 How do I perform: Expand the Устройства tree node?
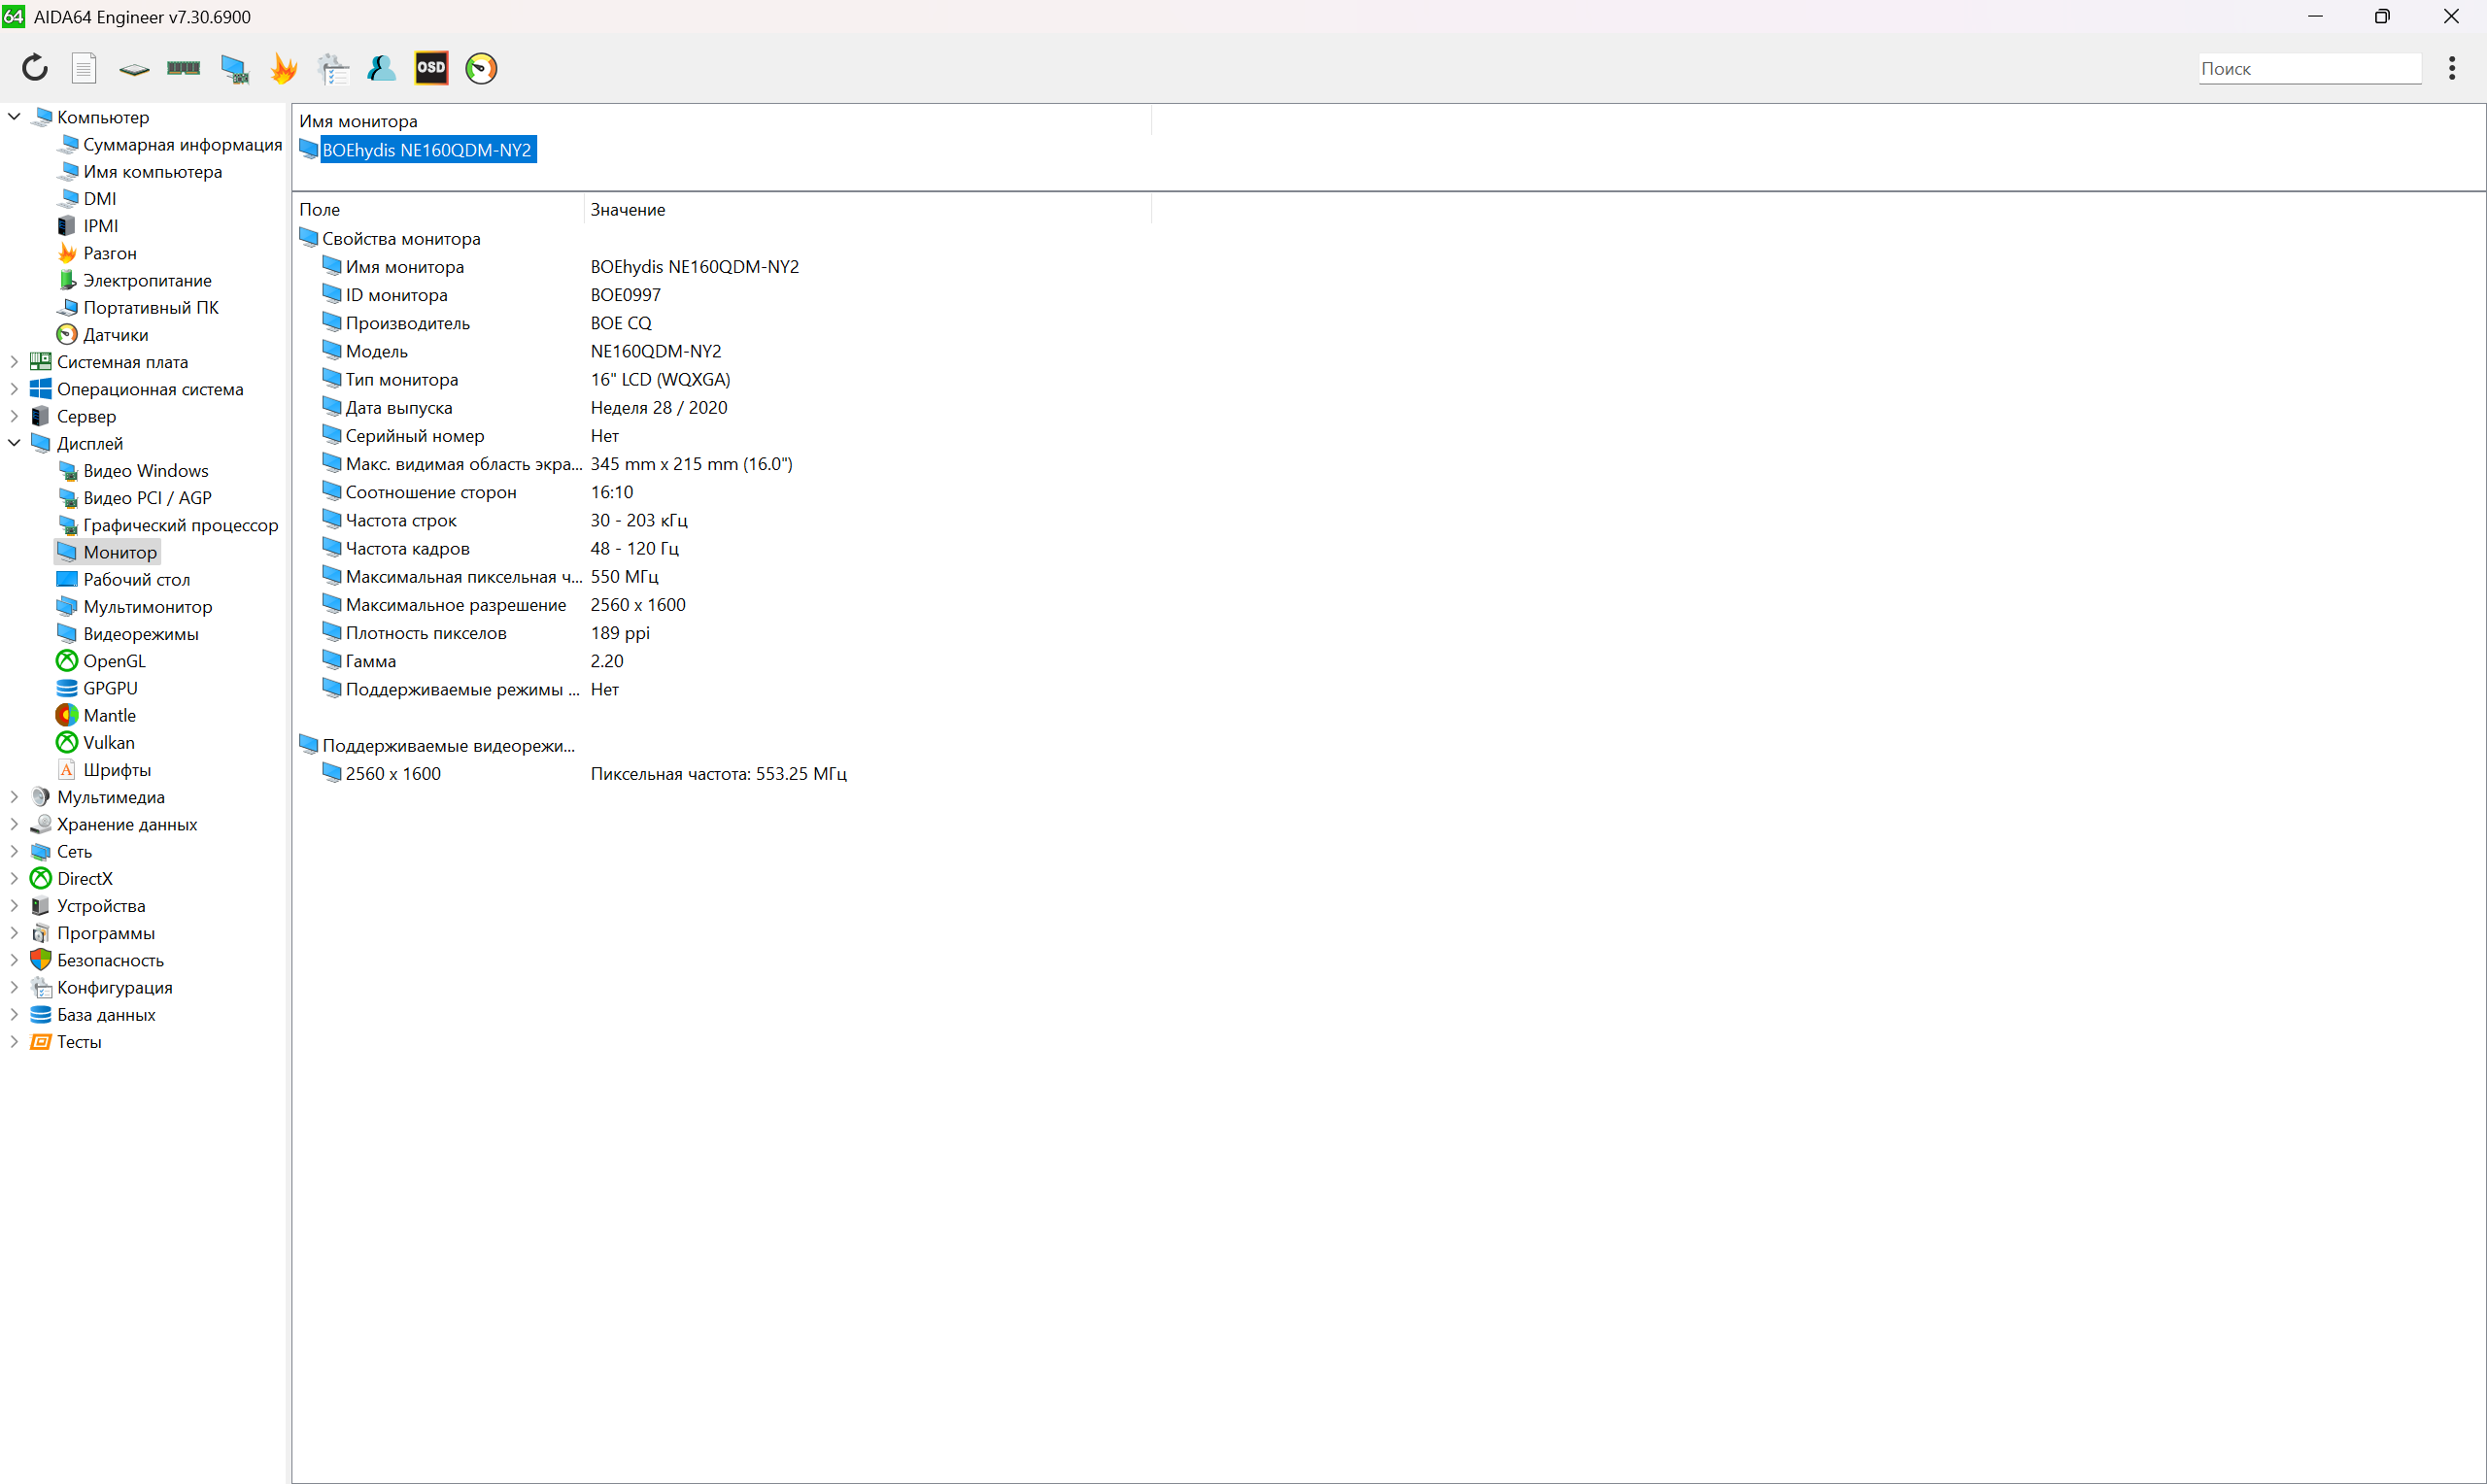pos(14,906)
